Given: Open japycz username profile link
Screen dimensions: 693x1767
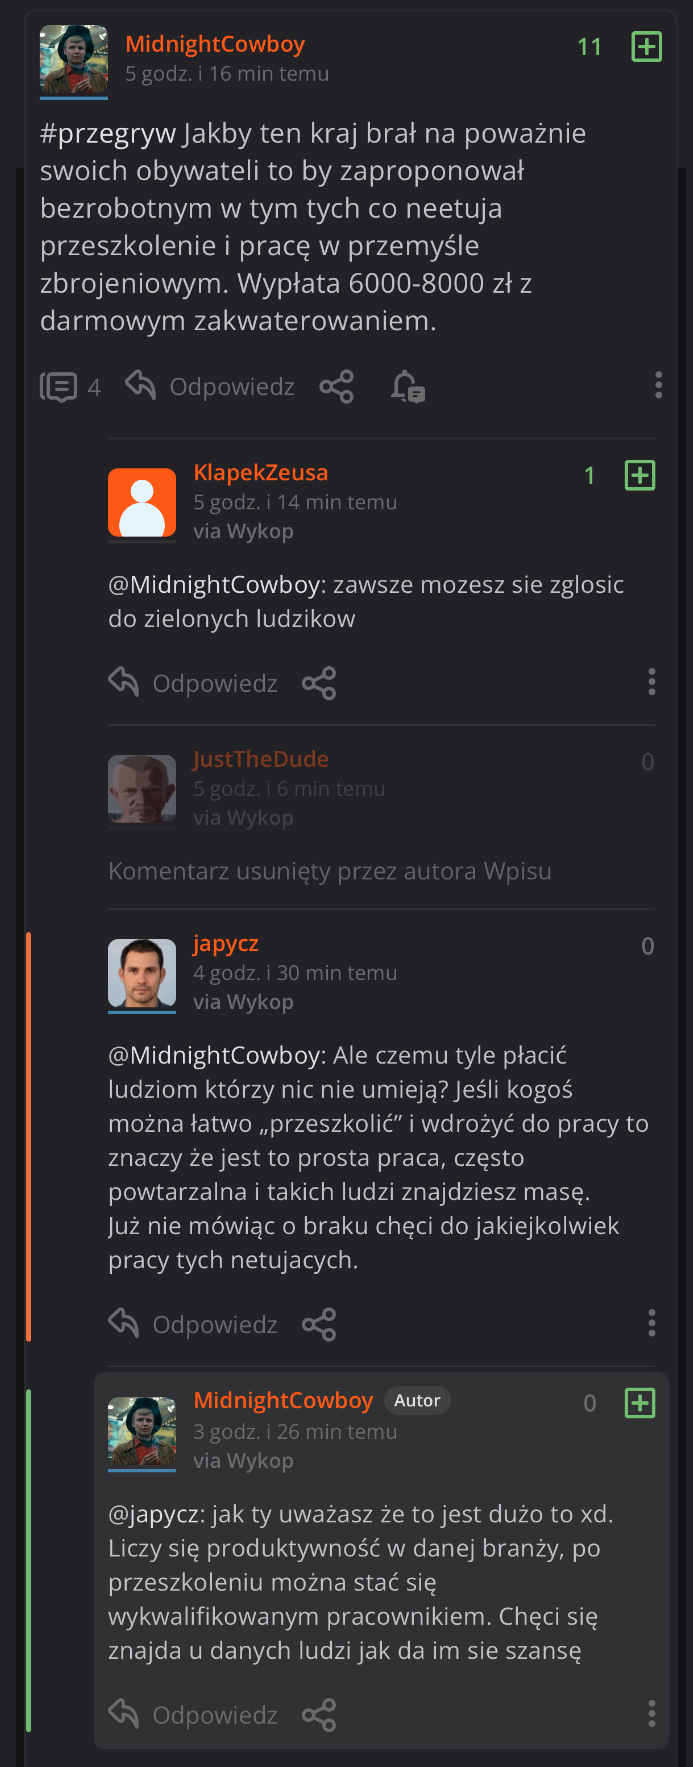Looking at the screenshot, I should [226, 943].
